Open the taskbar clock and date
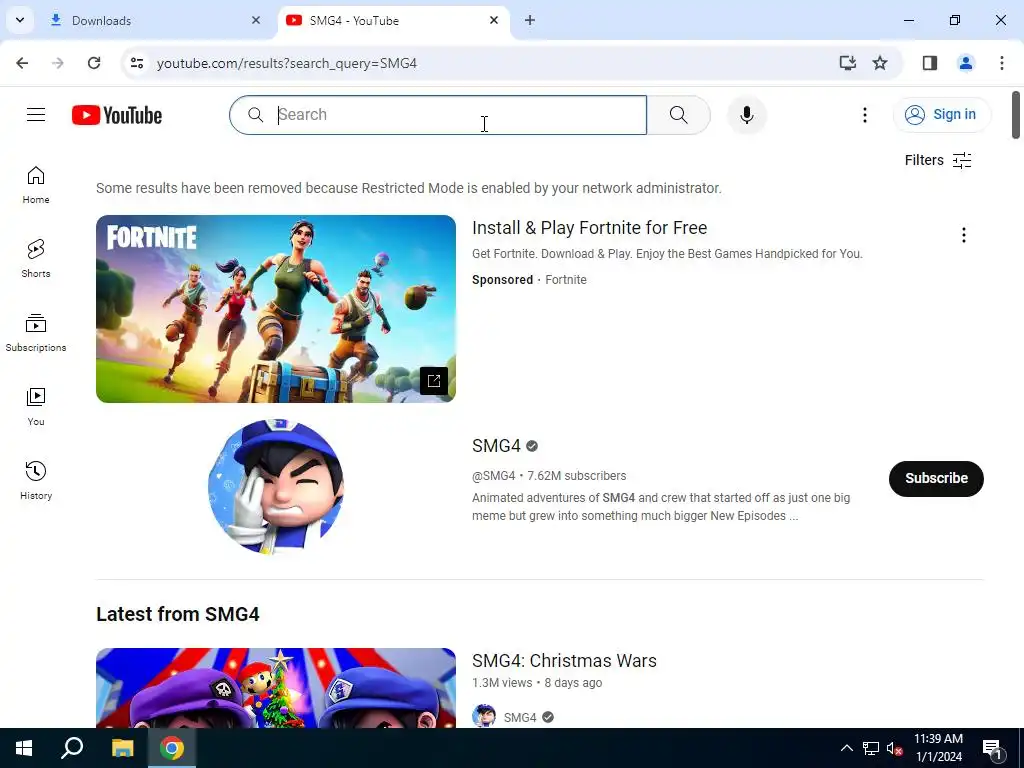This screenshot has width=1024, height=768. click(938, 748)
